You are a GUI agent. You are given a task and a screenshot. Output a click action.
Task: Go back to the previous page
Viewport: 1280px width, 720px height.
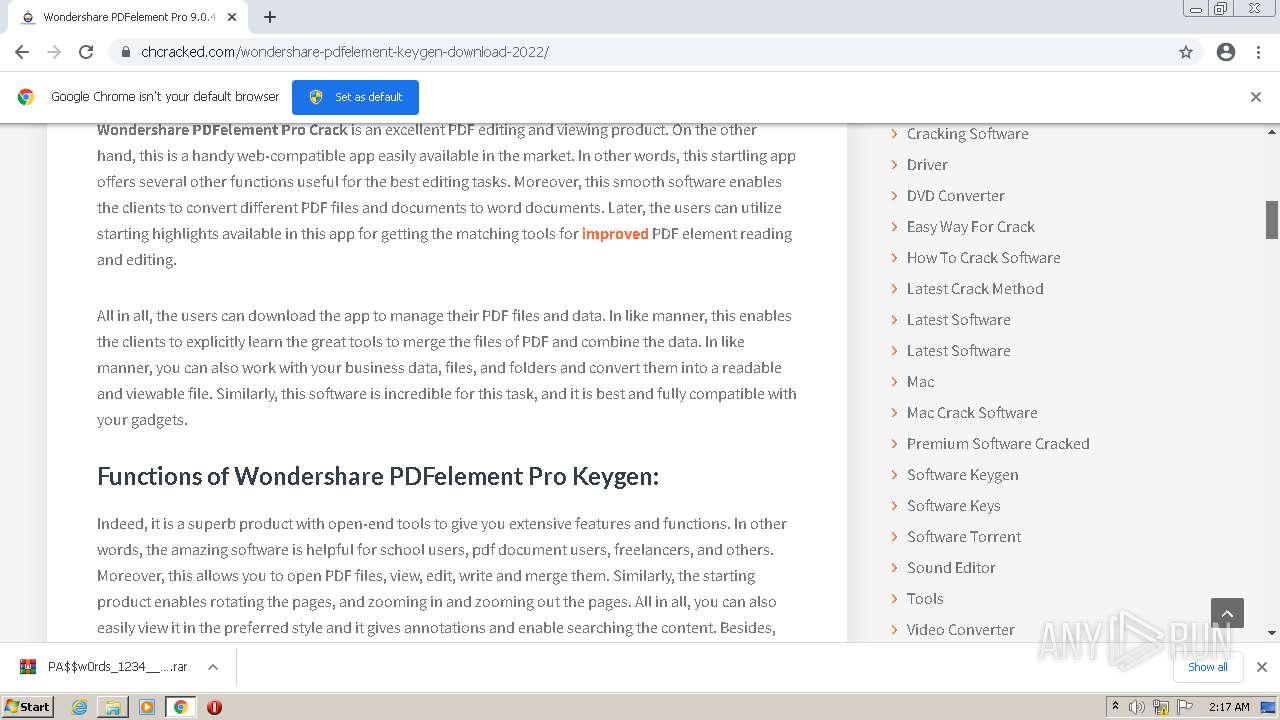[22, 52]
